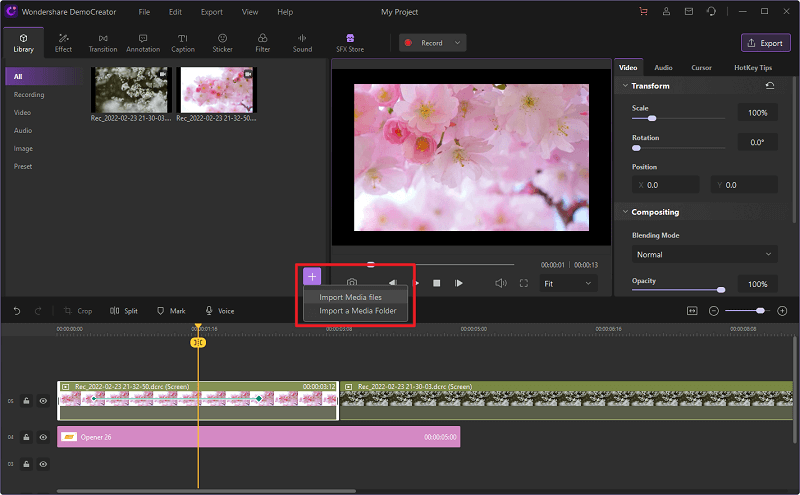Select the Preset library category
This screenshot has height=495, width=800.
coord(23,166)
